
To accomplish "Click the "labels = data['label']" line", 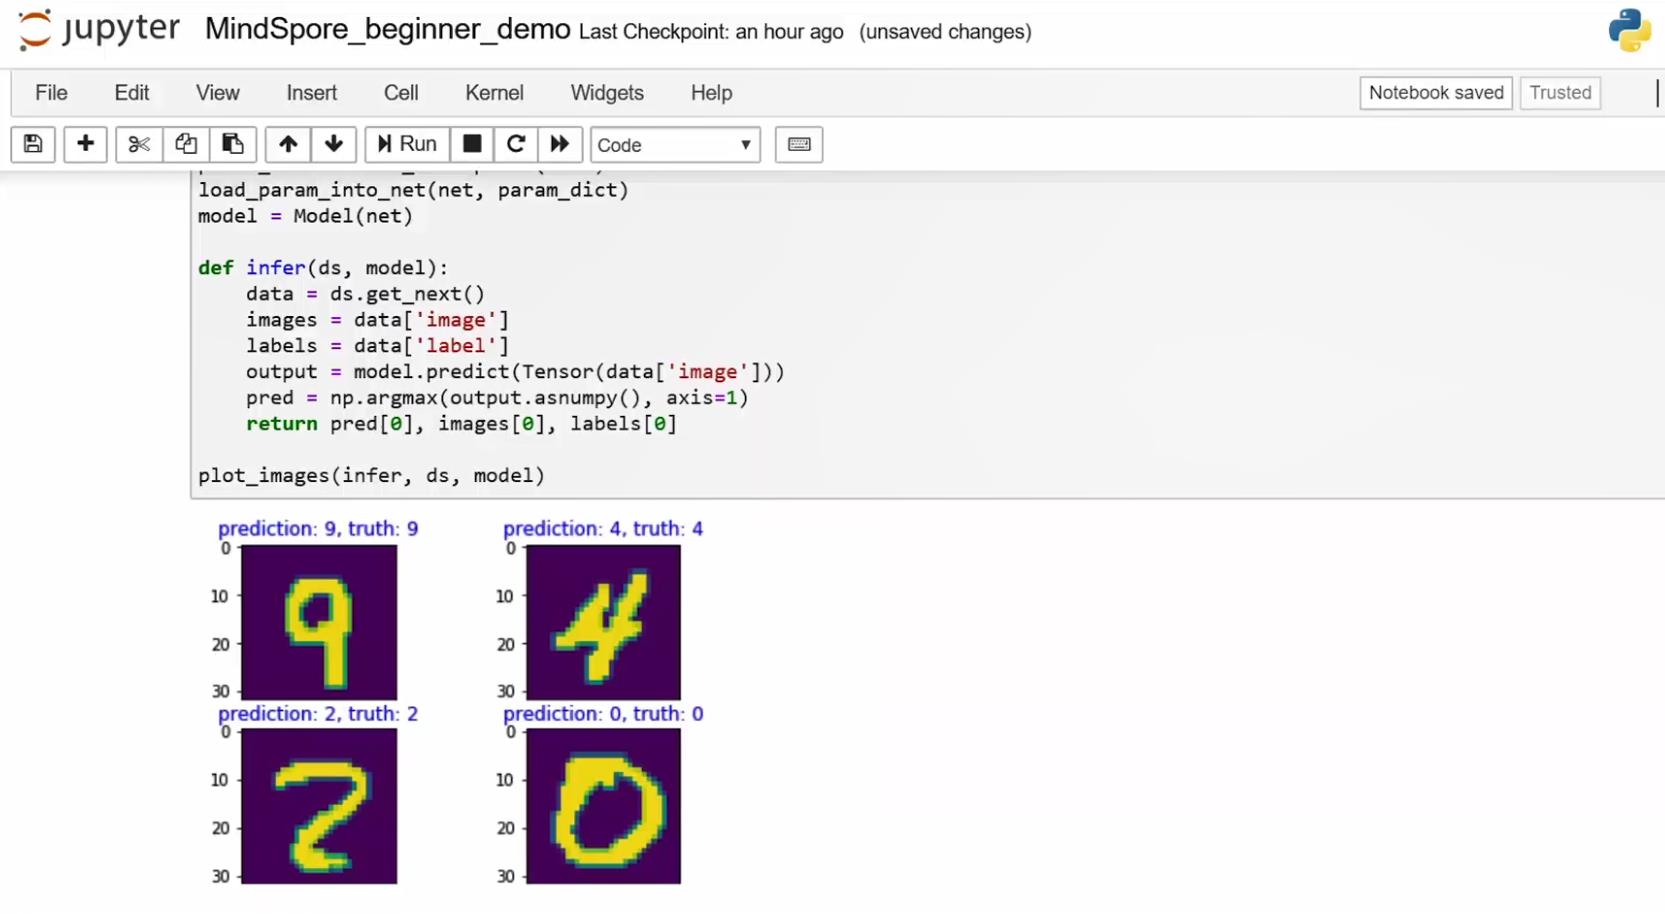I will [377, 346].
